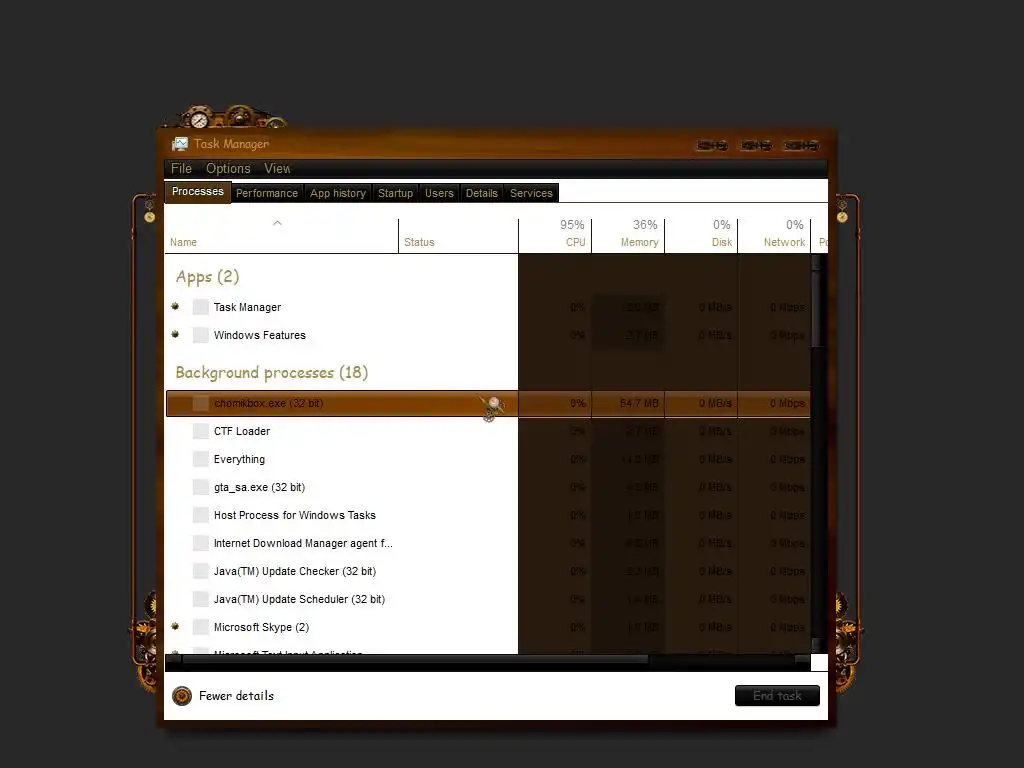Expand the Microsoft Skype (2) group

tap(175, 626)
